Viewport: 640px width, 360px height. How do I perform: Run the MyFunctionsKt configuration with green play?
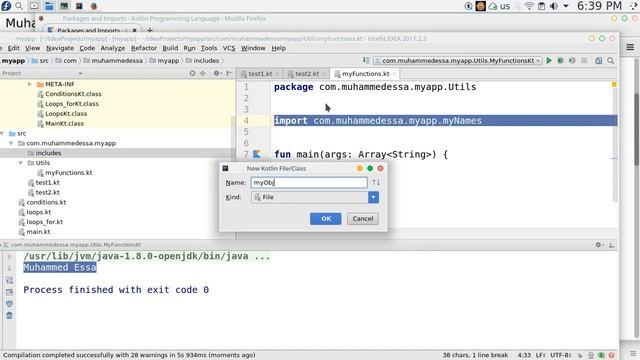click(x=549, y=60)
